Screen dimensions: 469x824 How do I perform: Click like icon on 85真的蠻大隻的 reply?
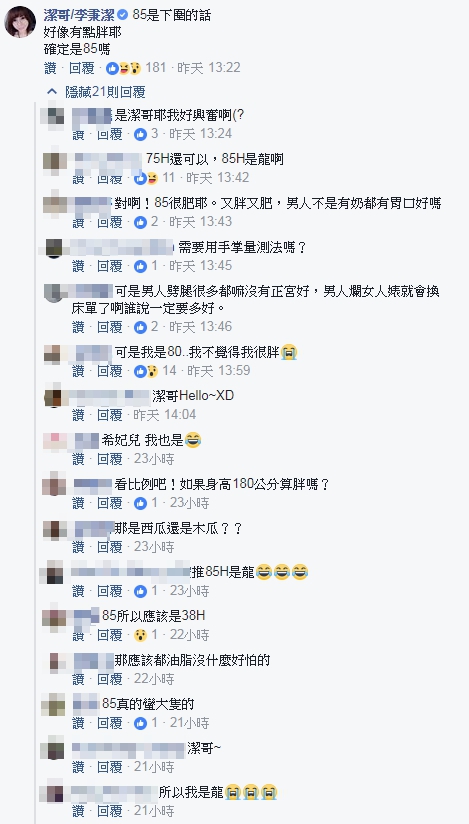140,723
